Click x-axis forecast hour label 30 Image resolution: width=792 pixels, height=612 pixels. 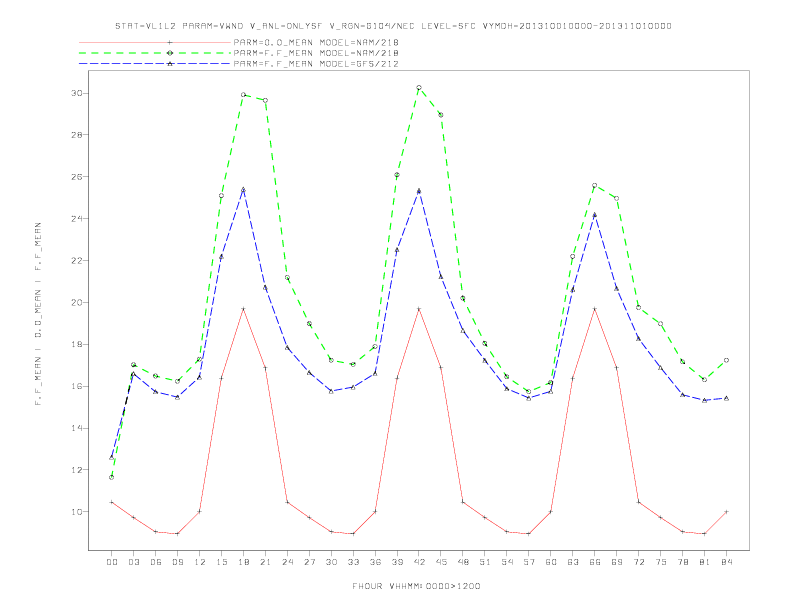pos(331,562)
